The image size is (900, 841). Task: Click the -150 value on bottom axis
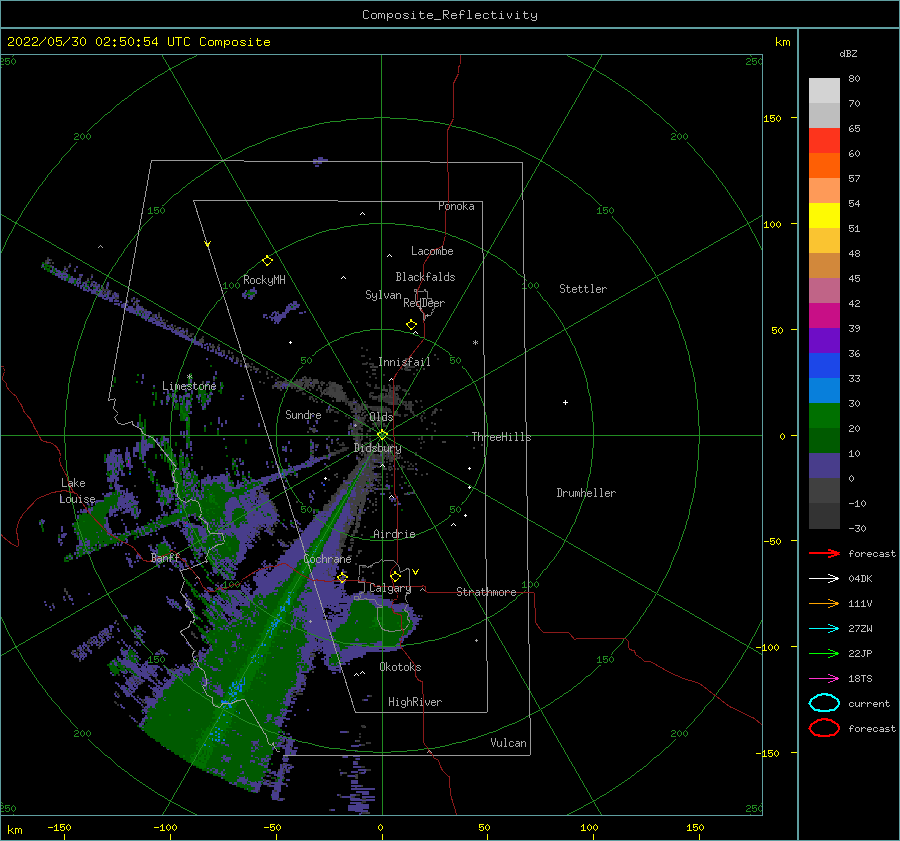click(59, 827)
